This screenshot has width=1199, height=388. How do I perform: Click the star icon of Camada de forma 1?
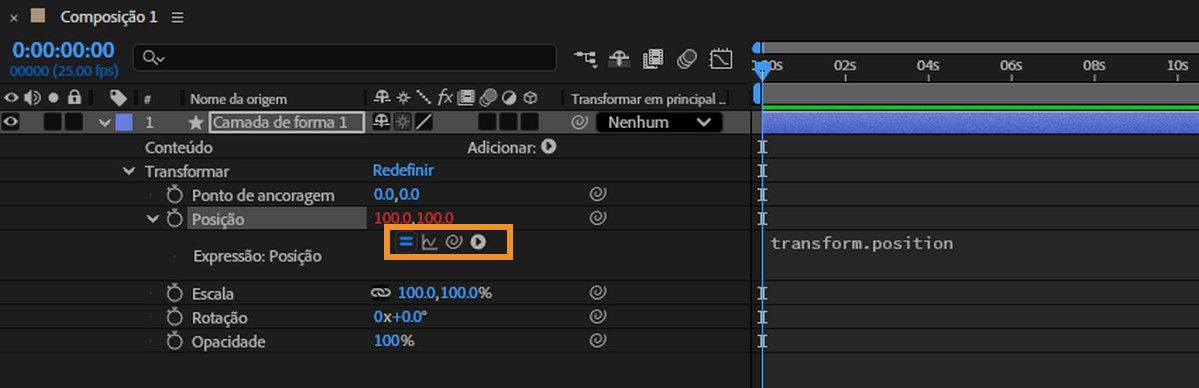(x=196, y=122)
